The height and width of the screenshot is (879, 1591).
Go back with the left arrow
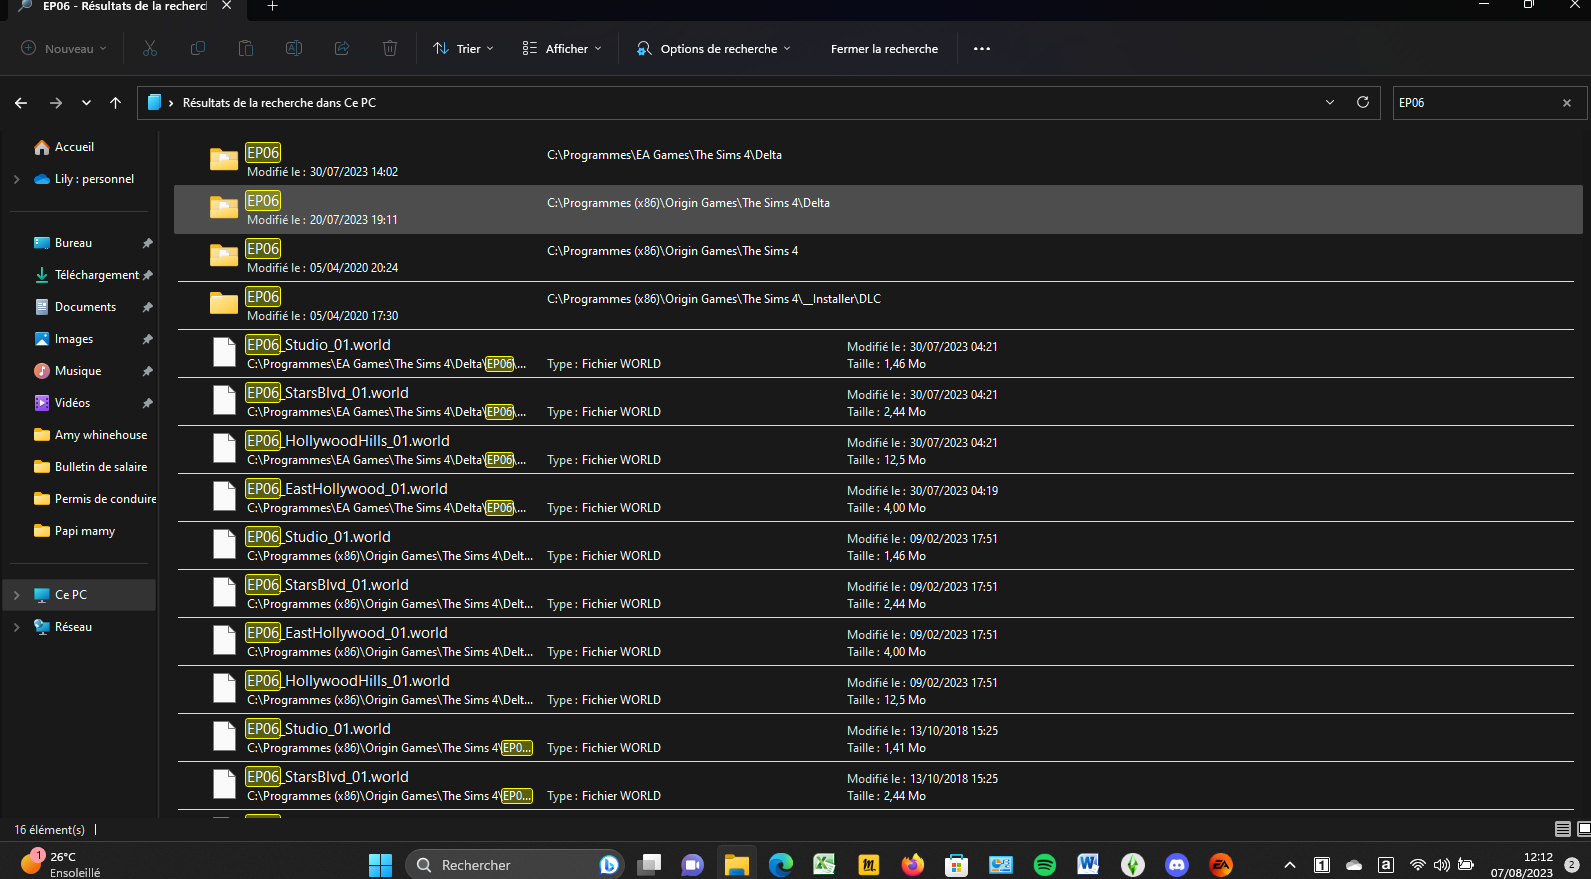[x=21, y=103]
